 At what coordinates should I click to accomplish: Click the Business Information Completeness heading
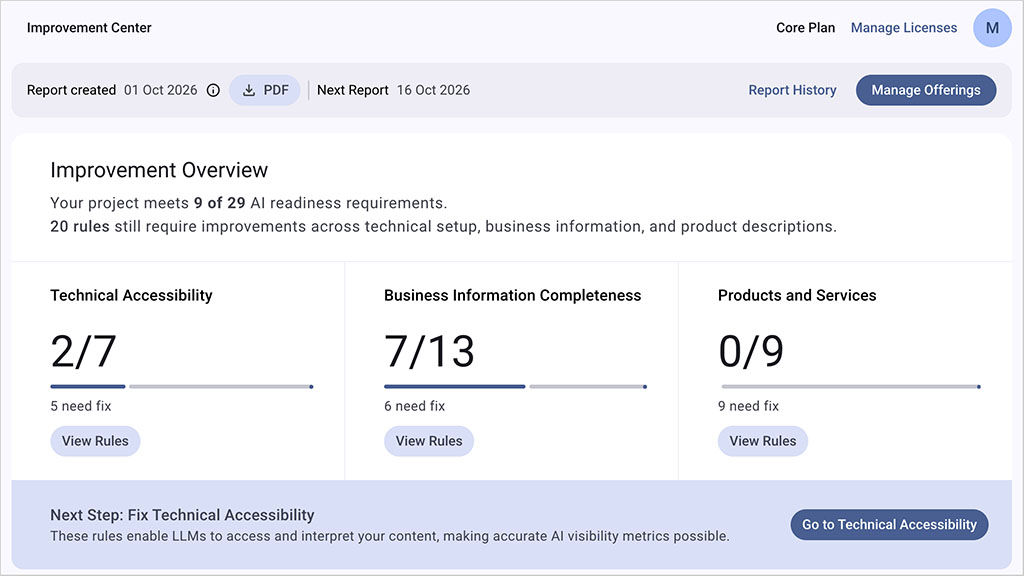[513, 296]
